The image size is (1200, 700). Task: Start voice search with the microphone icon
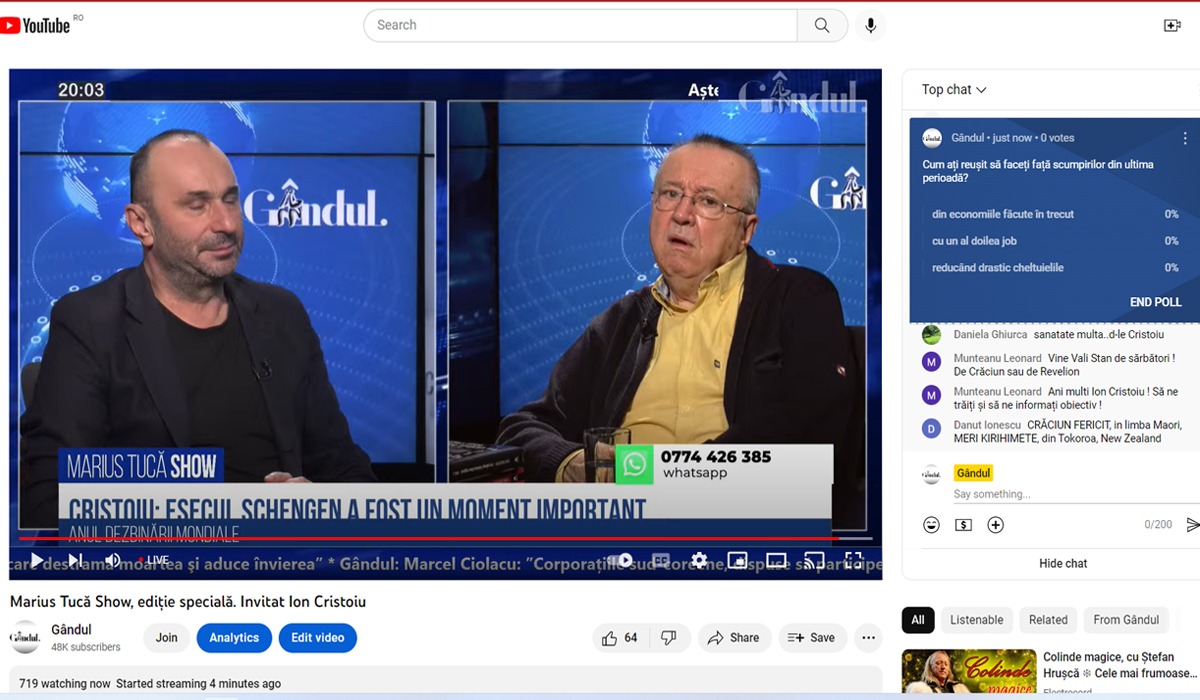coord(871,26)
